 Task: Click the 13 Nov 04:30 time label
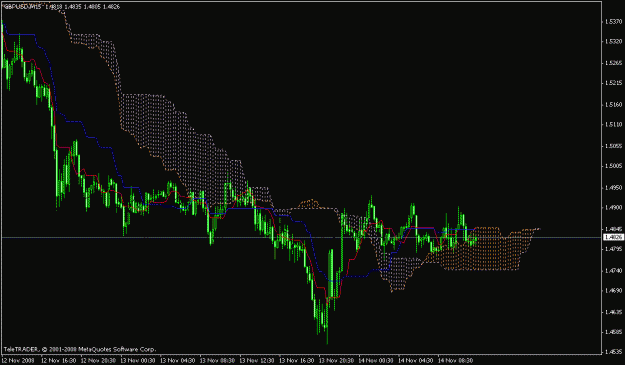[177, 360]
